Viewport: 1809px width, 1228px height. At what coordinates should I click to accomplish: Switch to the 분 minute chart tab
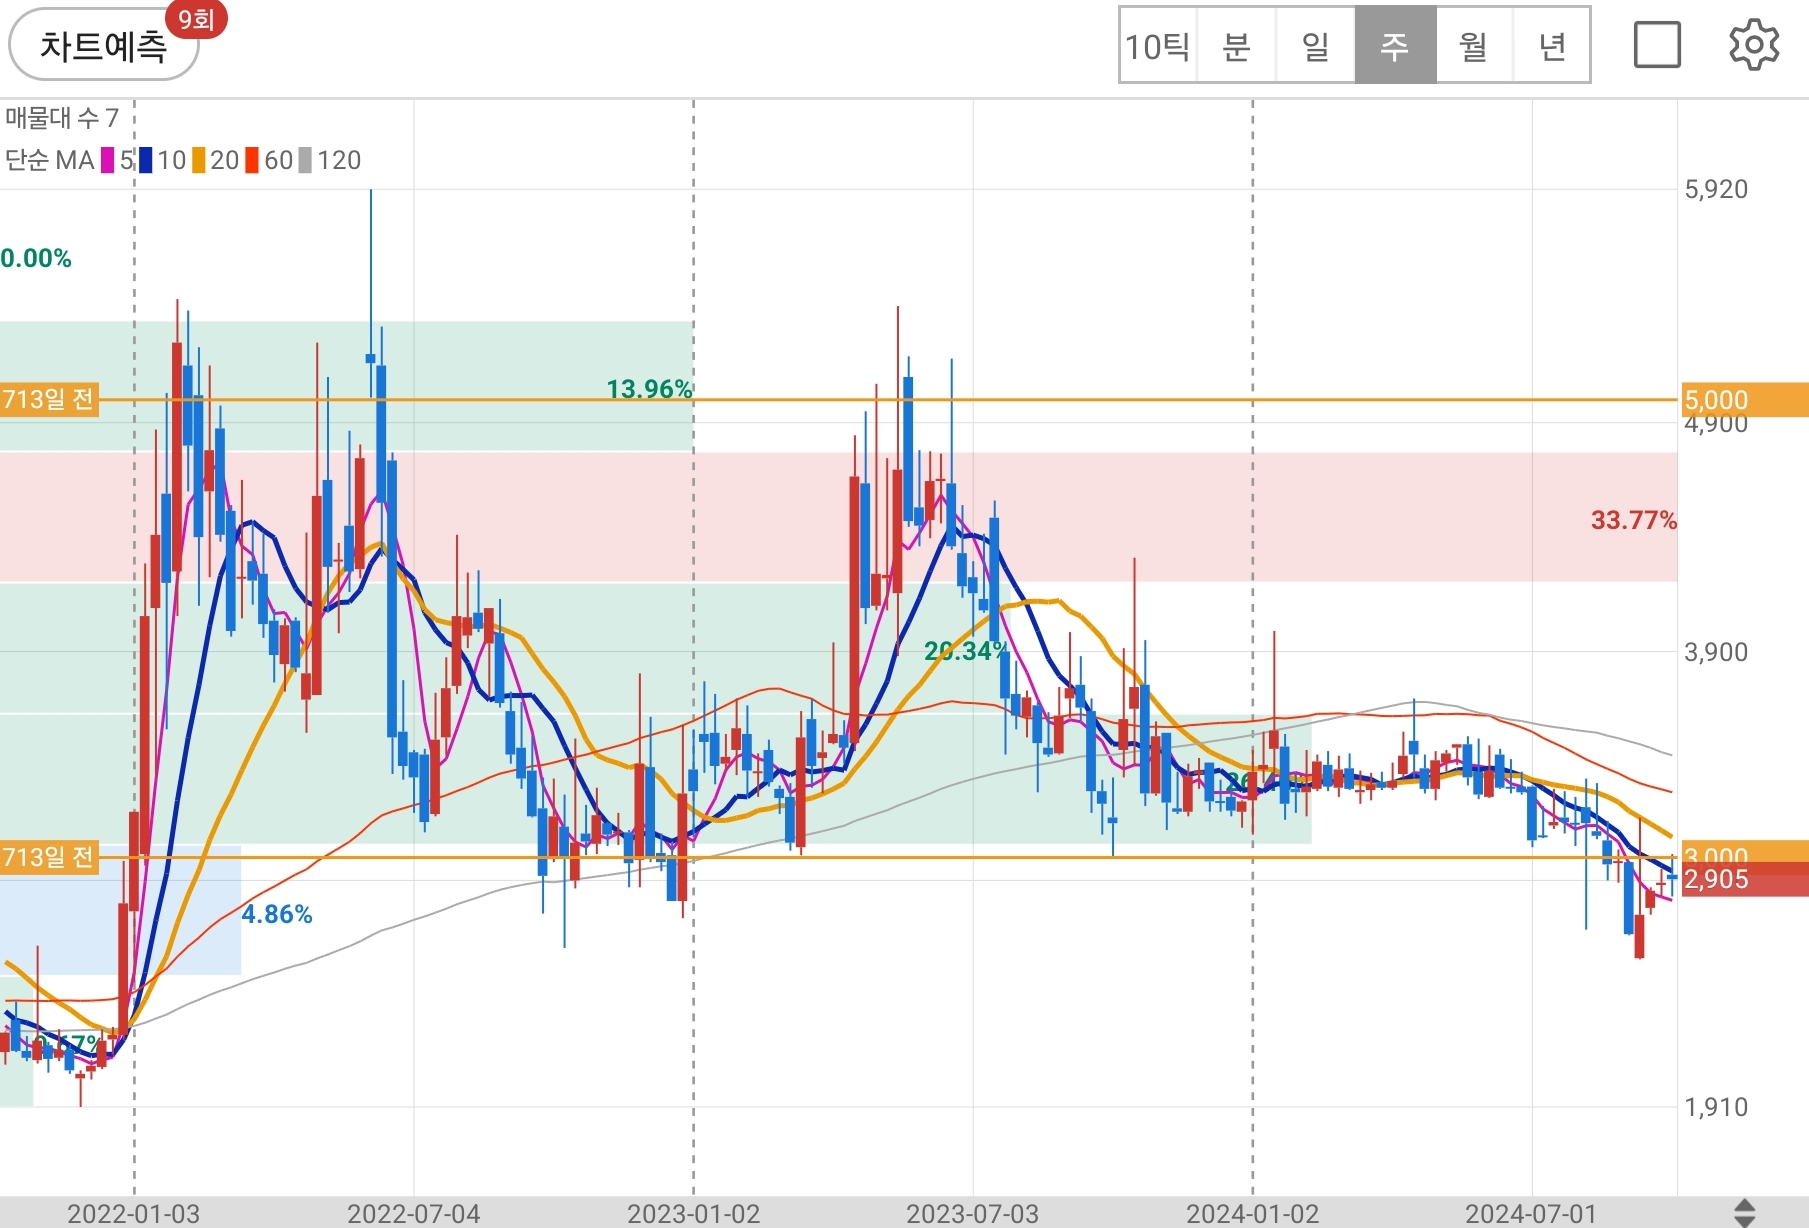click(1237, 46)
